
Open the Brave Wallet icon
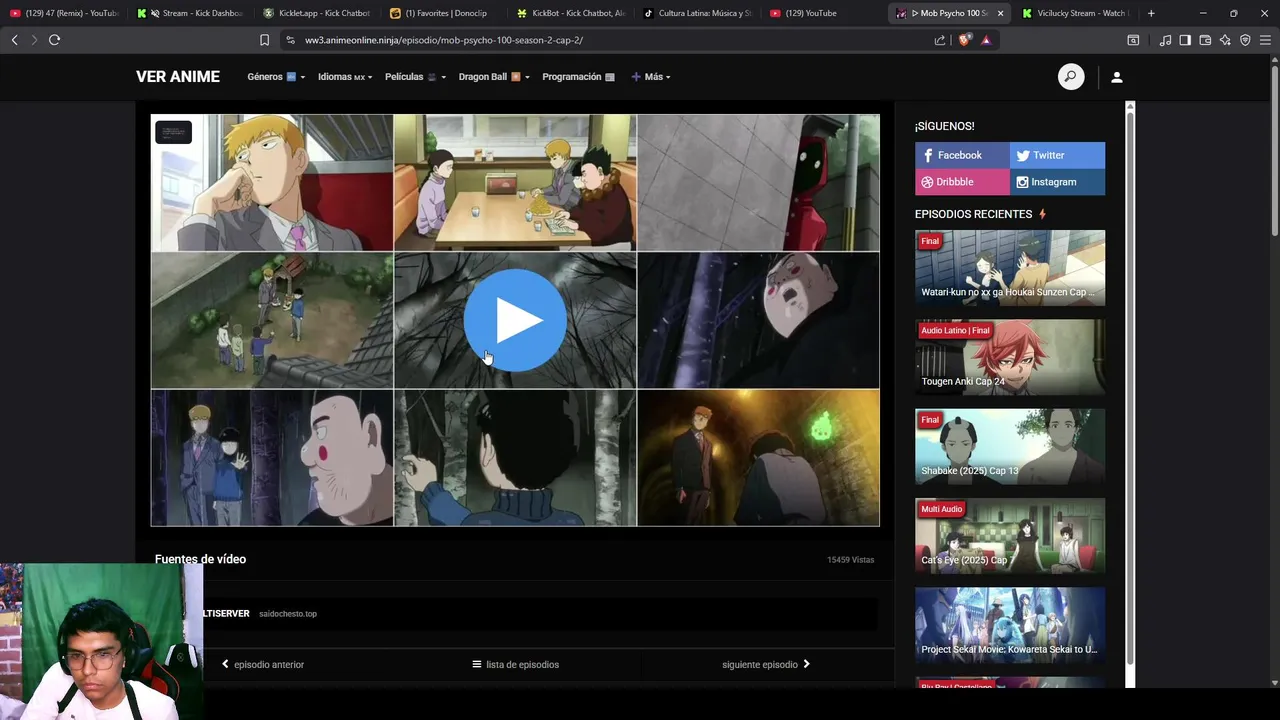(x=1205, y=40)
